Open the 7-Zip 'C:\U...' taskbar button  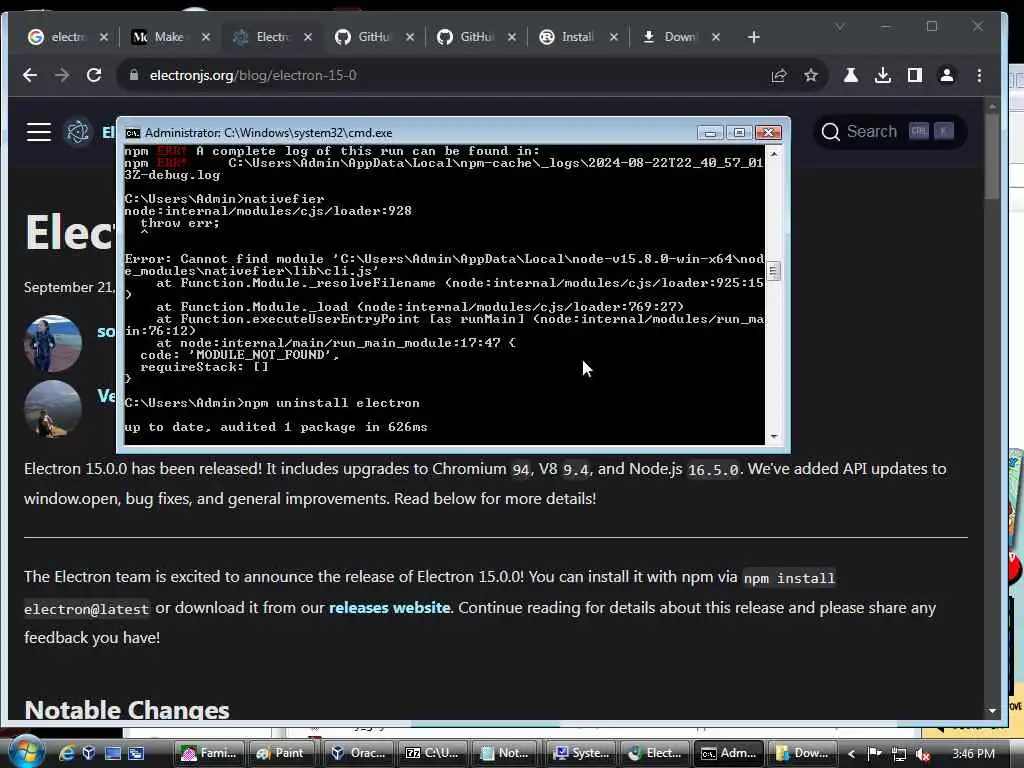pos(433,753)
